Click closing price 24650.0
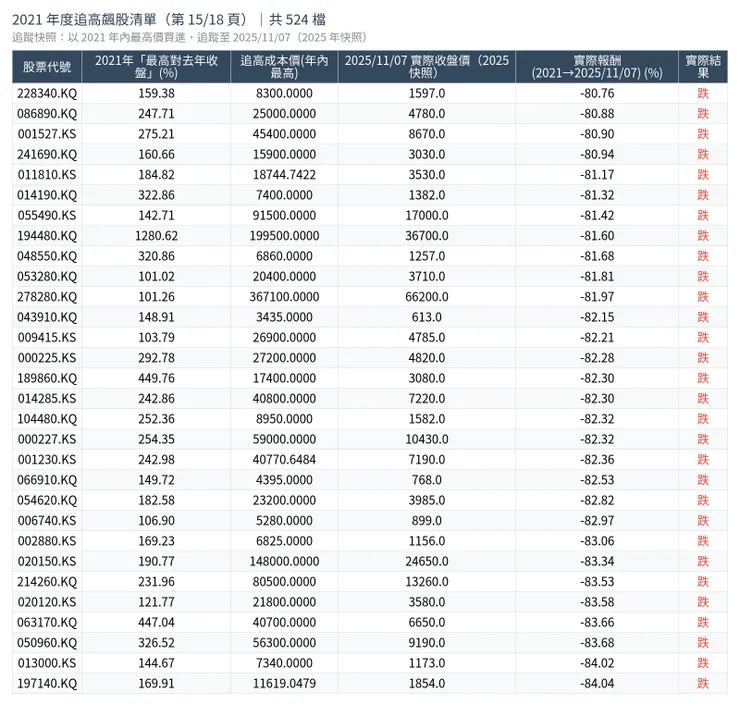This screenshot has width=740, height=706. pyautogui.click(x=427, y=562)
